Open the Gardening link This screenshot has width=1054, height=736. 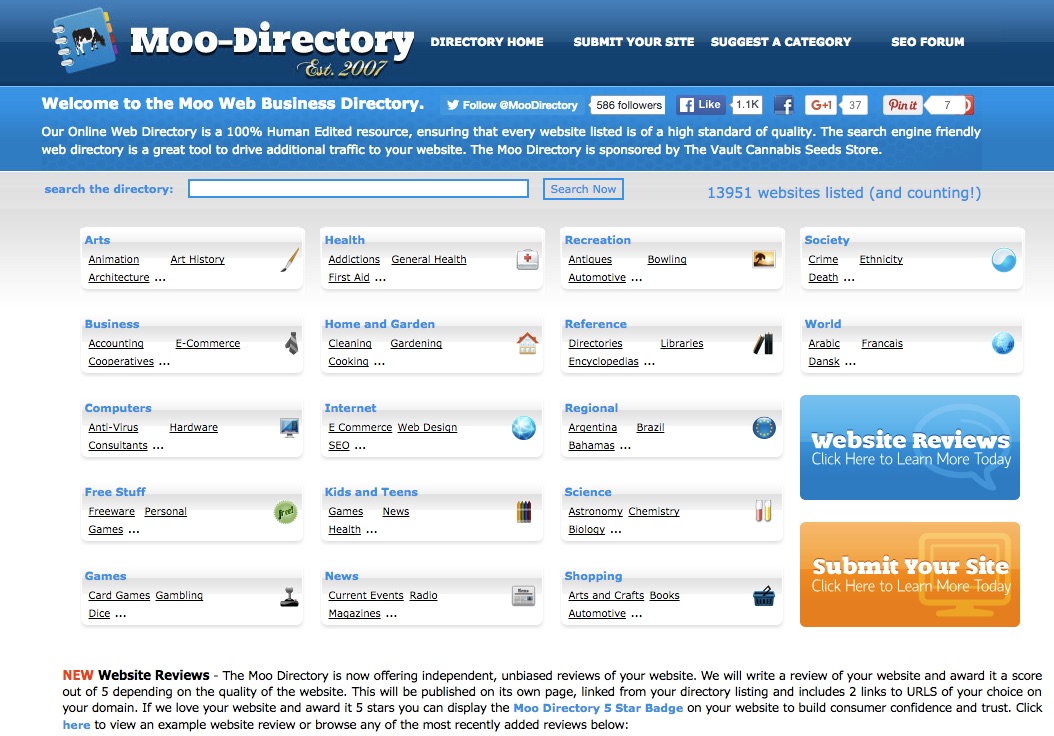pyautogui.click(x=416, y=343)
